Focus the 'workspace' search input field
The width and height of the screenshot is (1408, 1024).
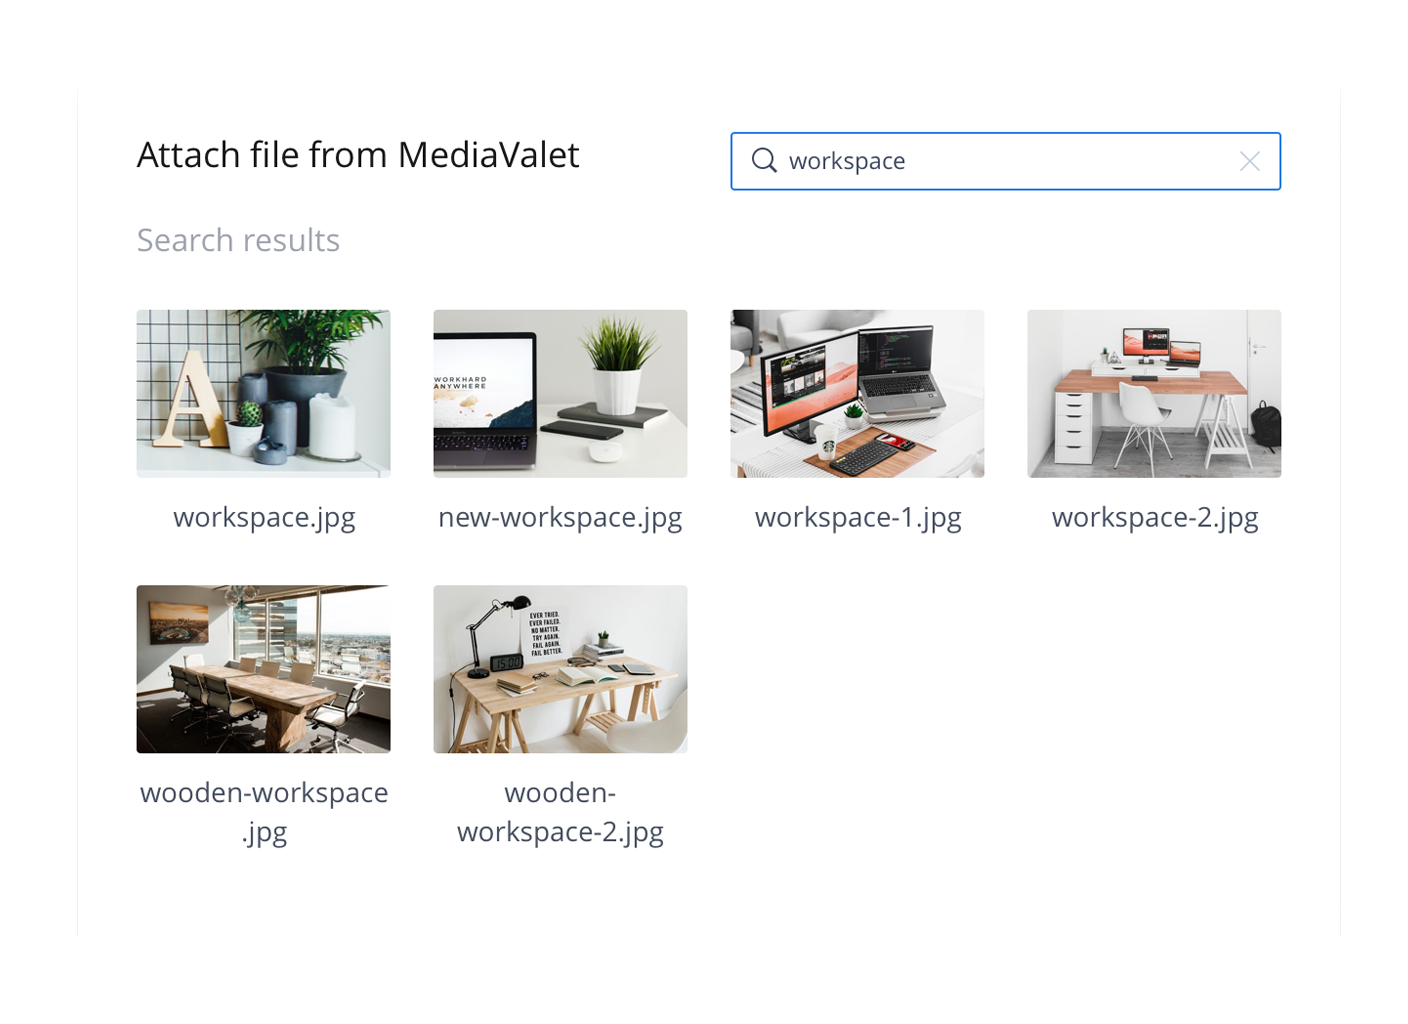click(x=1005, y=161)
